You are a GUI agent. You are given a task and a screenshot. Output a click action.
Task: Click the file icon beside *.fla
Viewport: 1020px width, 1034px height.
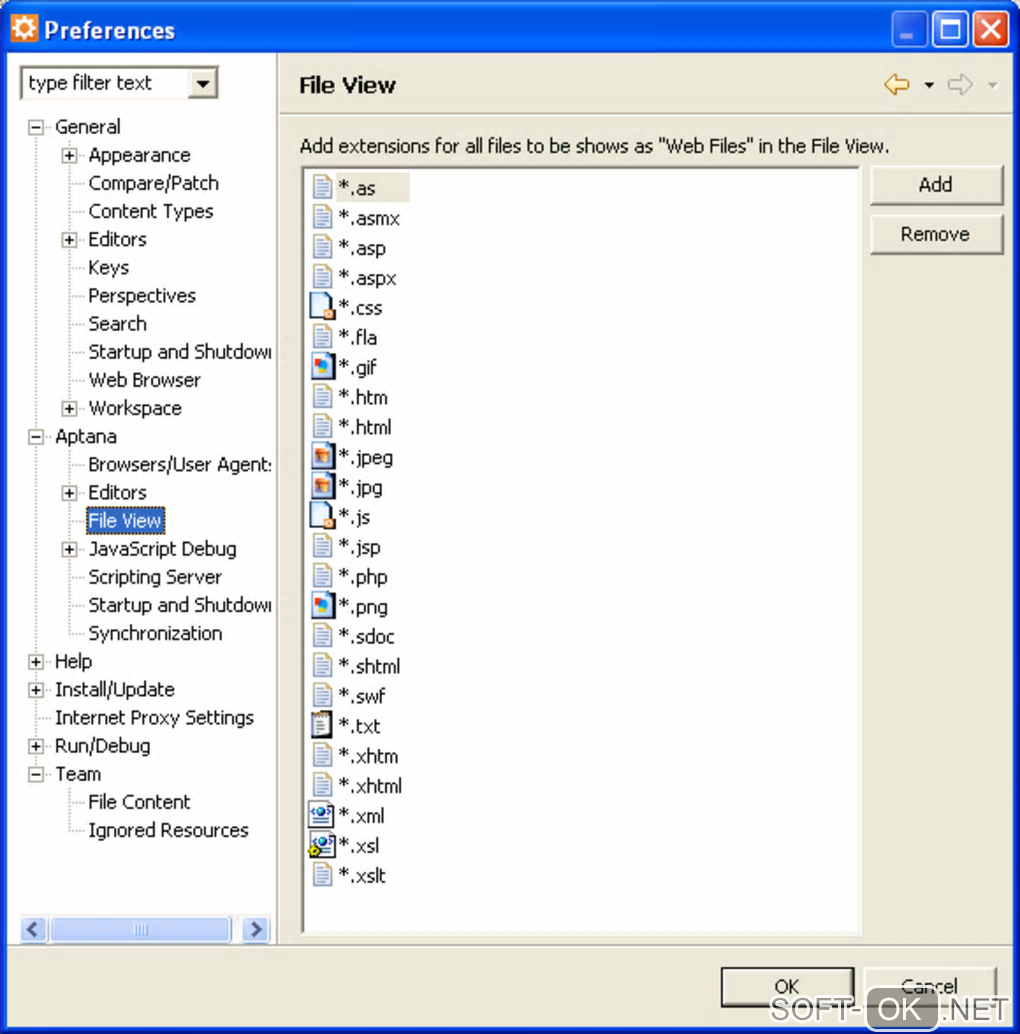(x=322, y=336)
